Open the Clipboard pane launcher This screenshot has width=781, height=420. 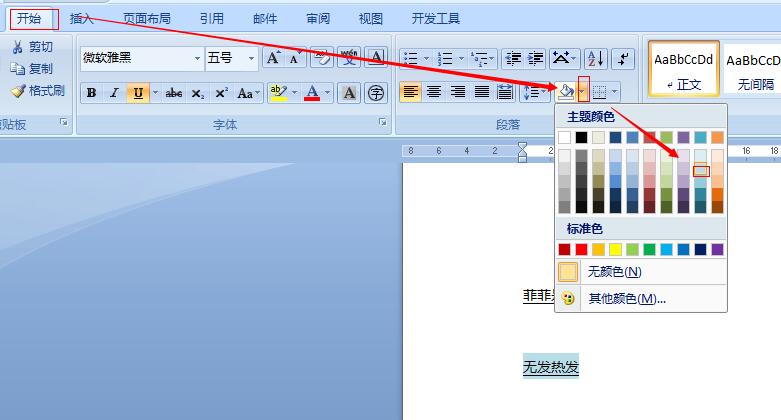click(64, 122)
